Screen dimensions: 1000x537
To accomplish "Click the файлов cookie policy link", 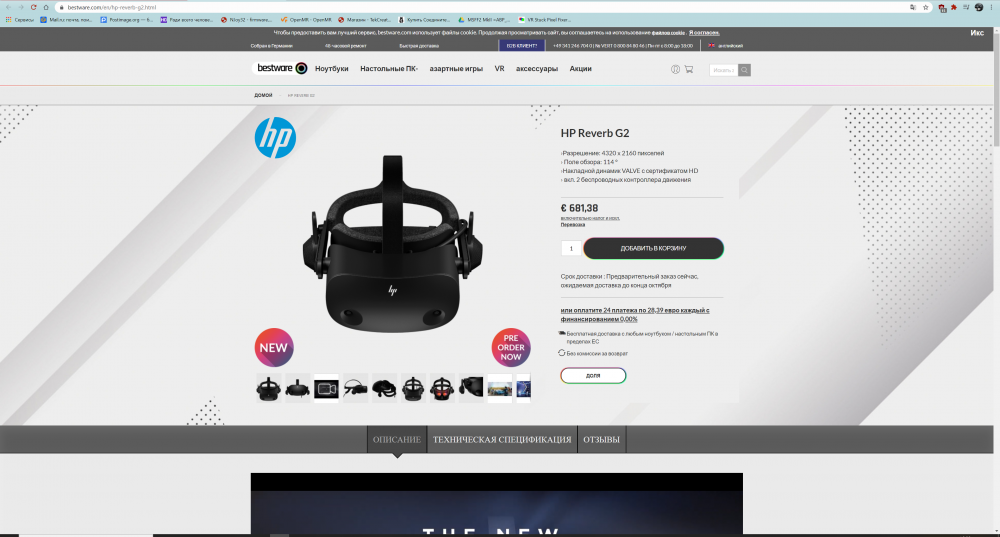I will [668, 33].
